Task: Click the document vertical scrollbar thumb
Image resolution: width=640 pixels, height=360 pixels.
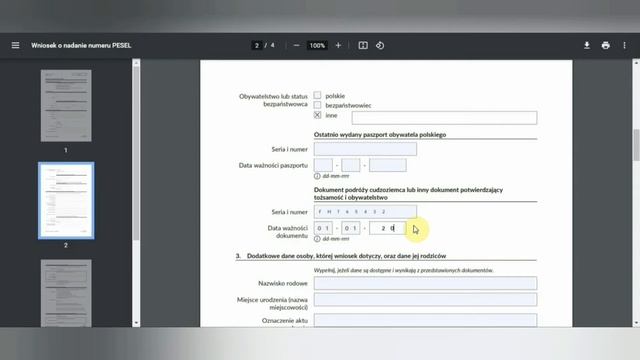Action: 636,145
